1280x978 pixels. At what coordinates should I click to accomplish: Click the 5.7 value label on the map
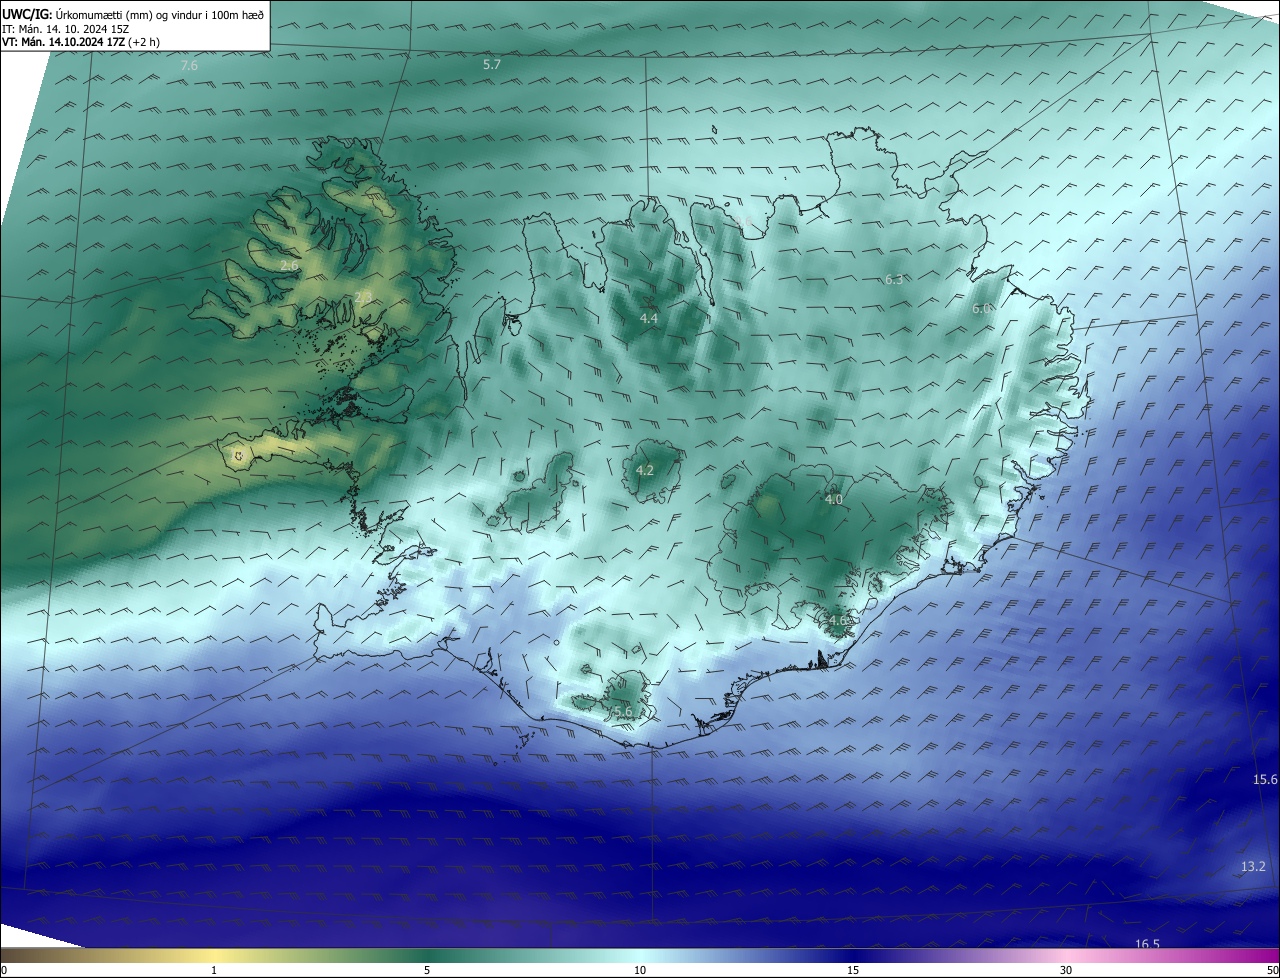click(492, 64)
